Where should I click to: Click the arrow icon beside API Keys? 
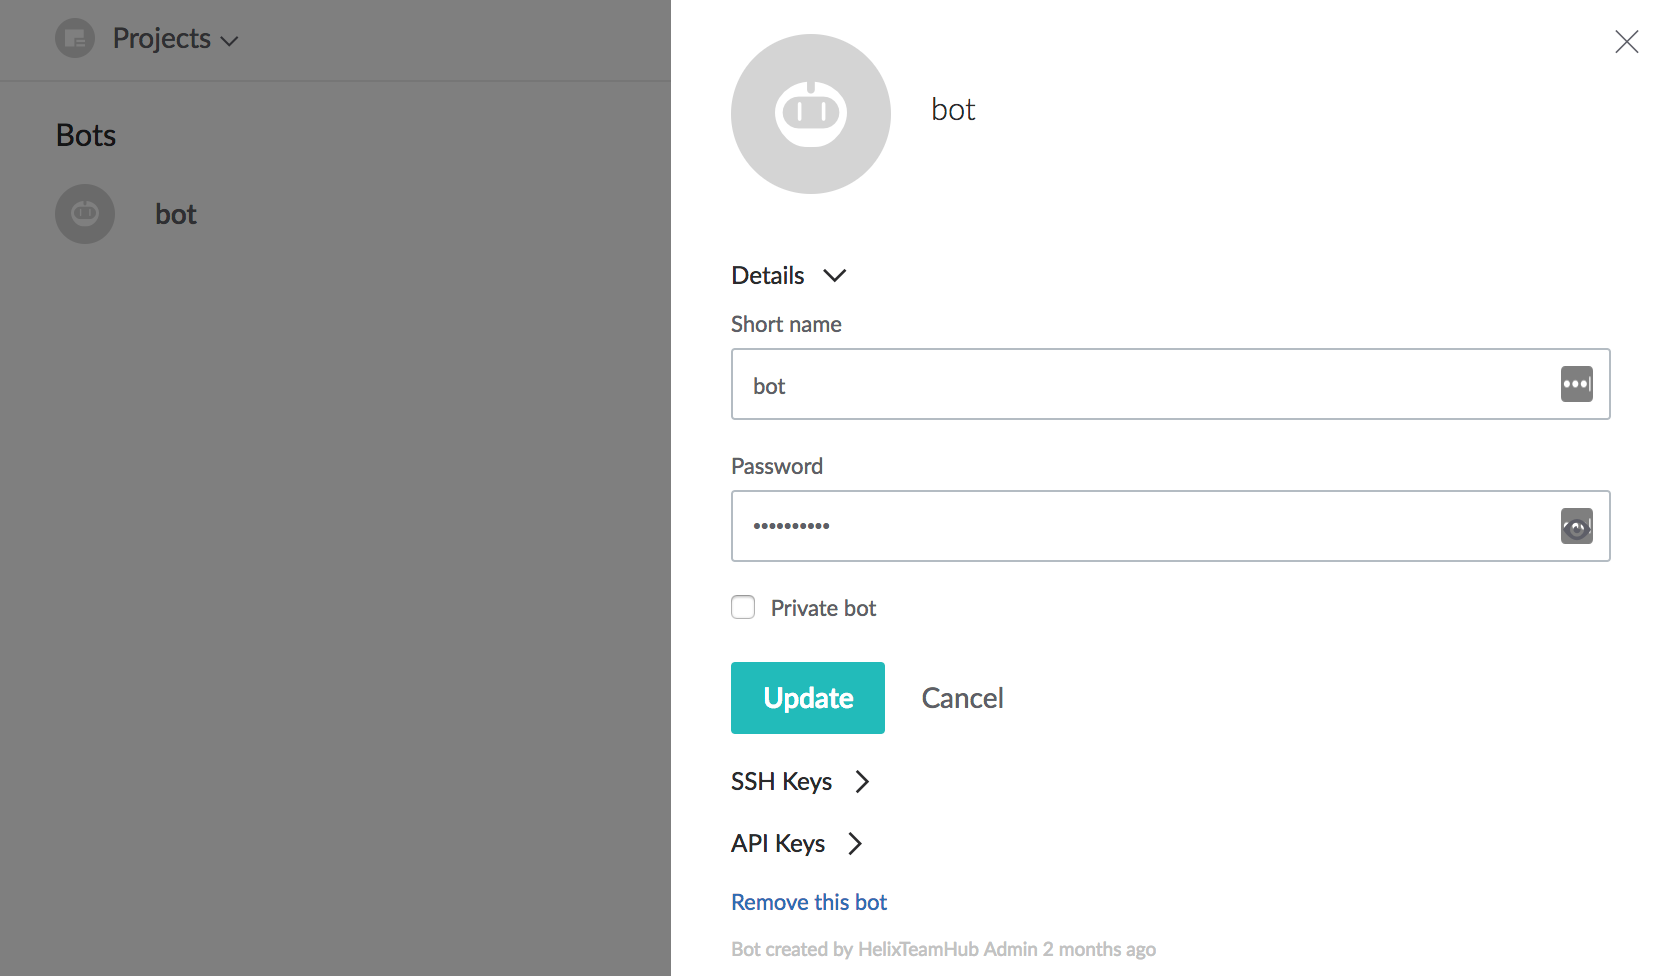pyautogui.click(x=855, y=843)
